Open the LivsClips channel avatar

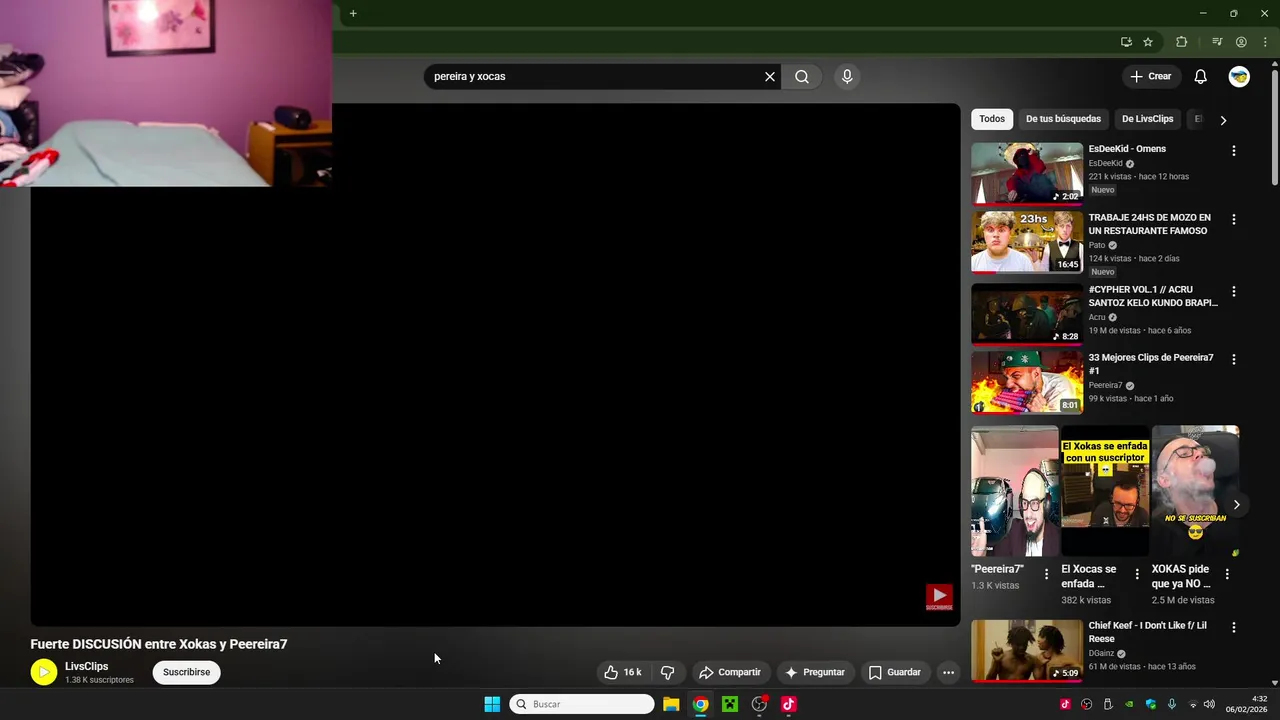(44, 673)
